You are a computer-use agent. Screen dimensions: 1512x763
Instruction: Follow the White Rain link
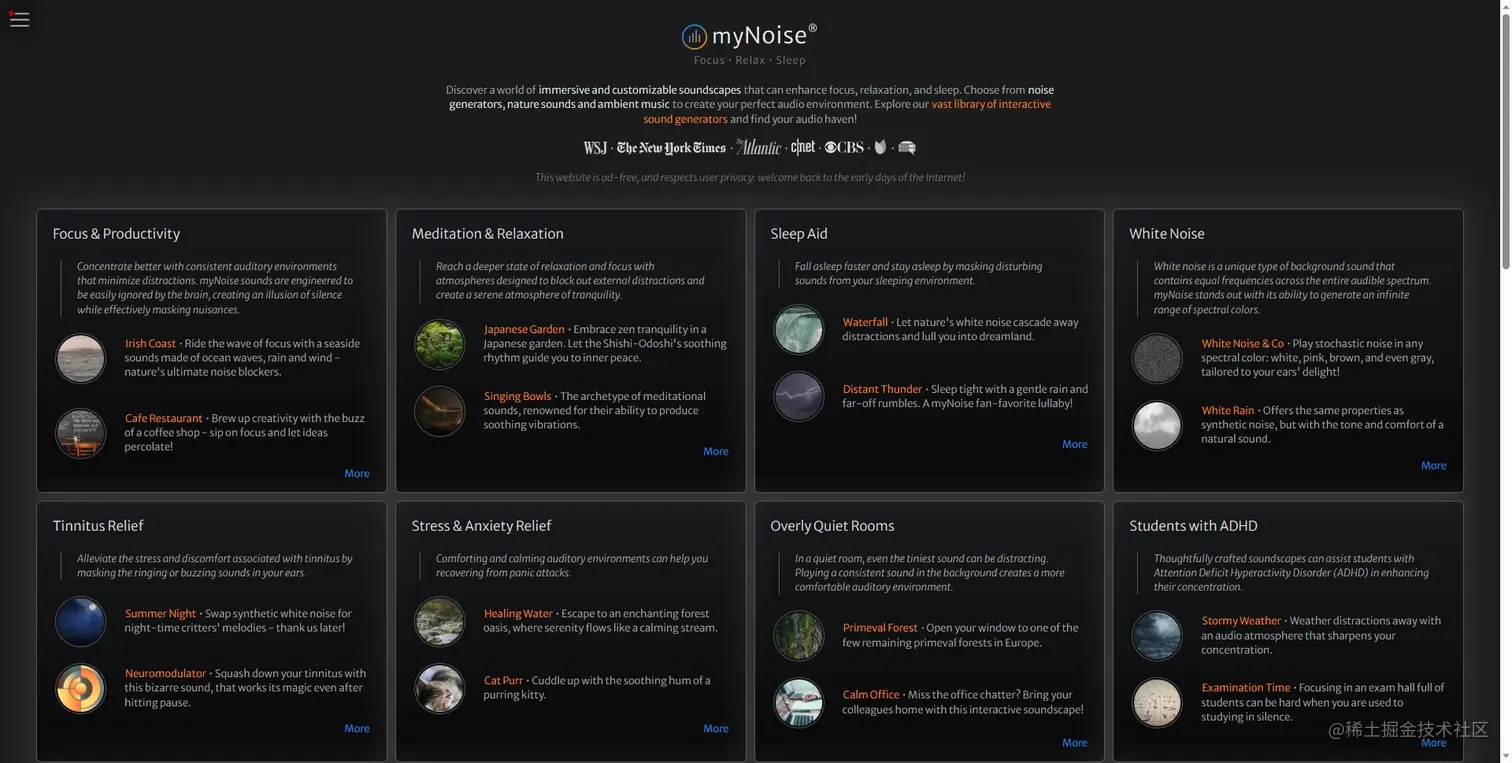pos(1228,410)
